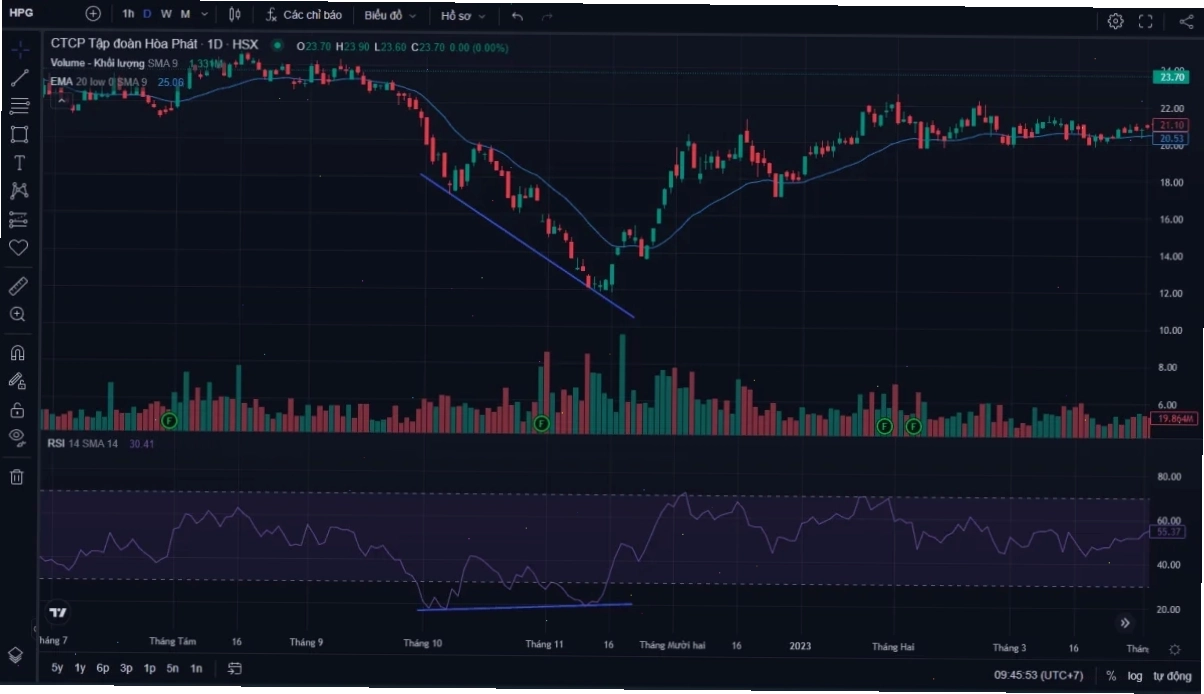Select the text annotation tool
Screen dimensions: 1204x694
pyautogui.click(x=19, y=162)
